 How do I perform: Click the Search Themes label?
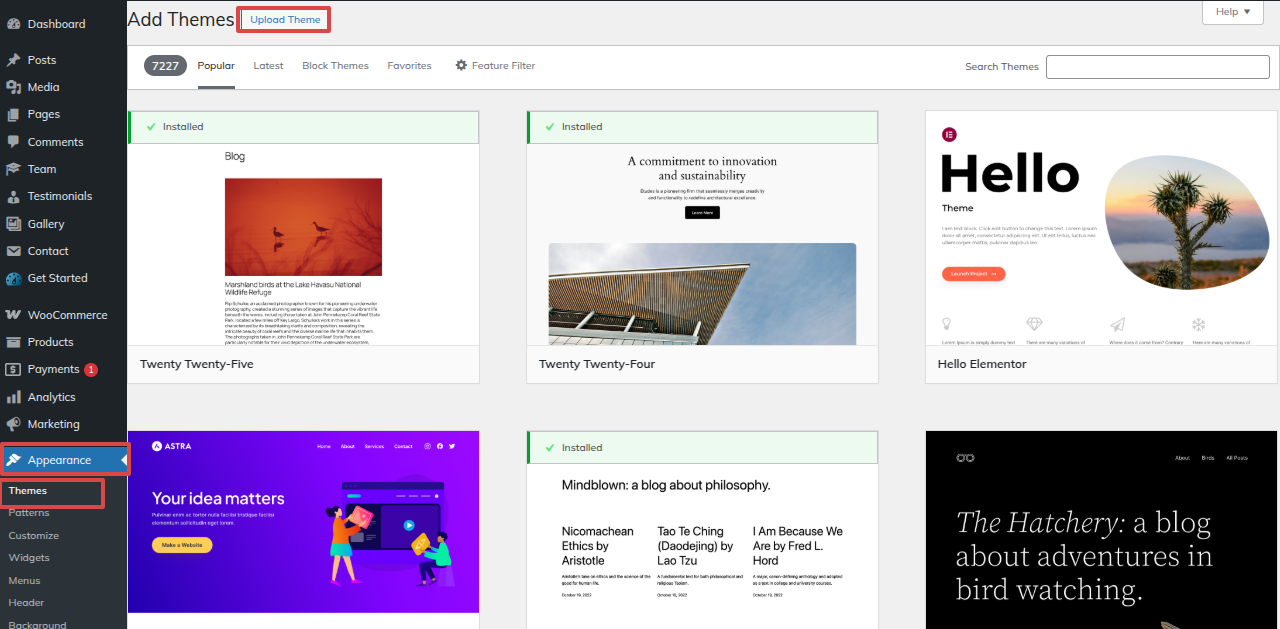tap(1002, 67)
